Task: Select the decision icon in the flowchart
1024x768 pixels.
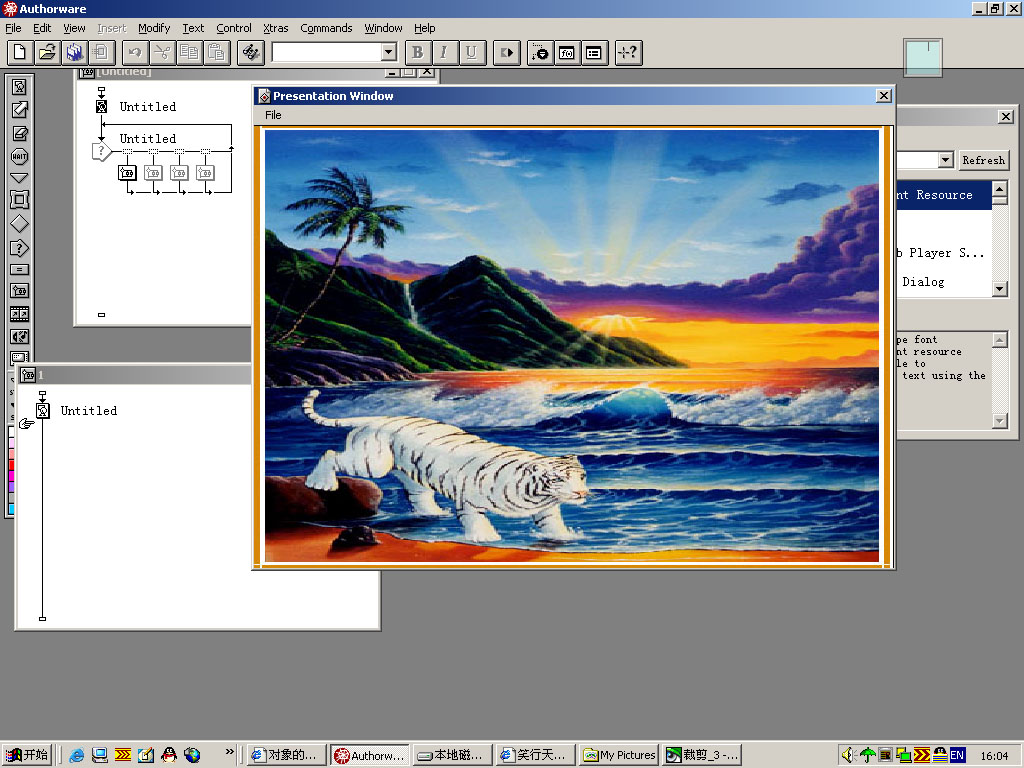Action: tap(101, 152)
